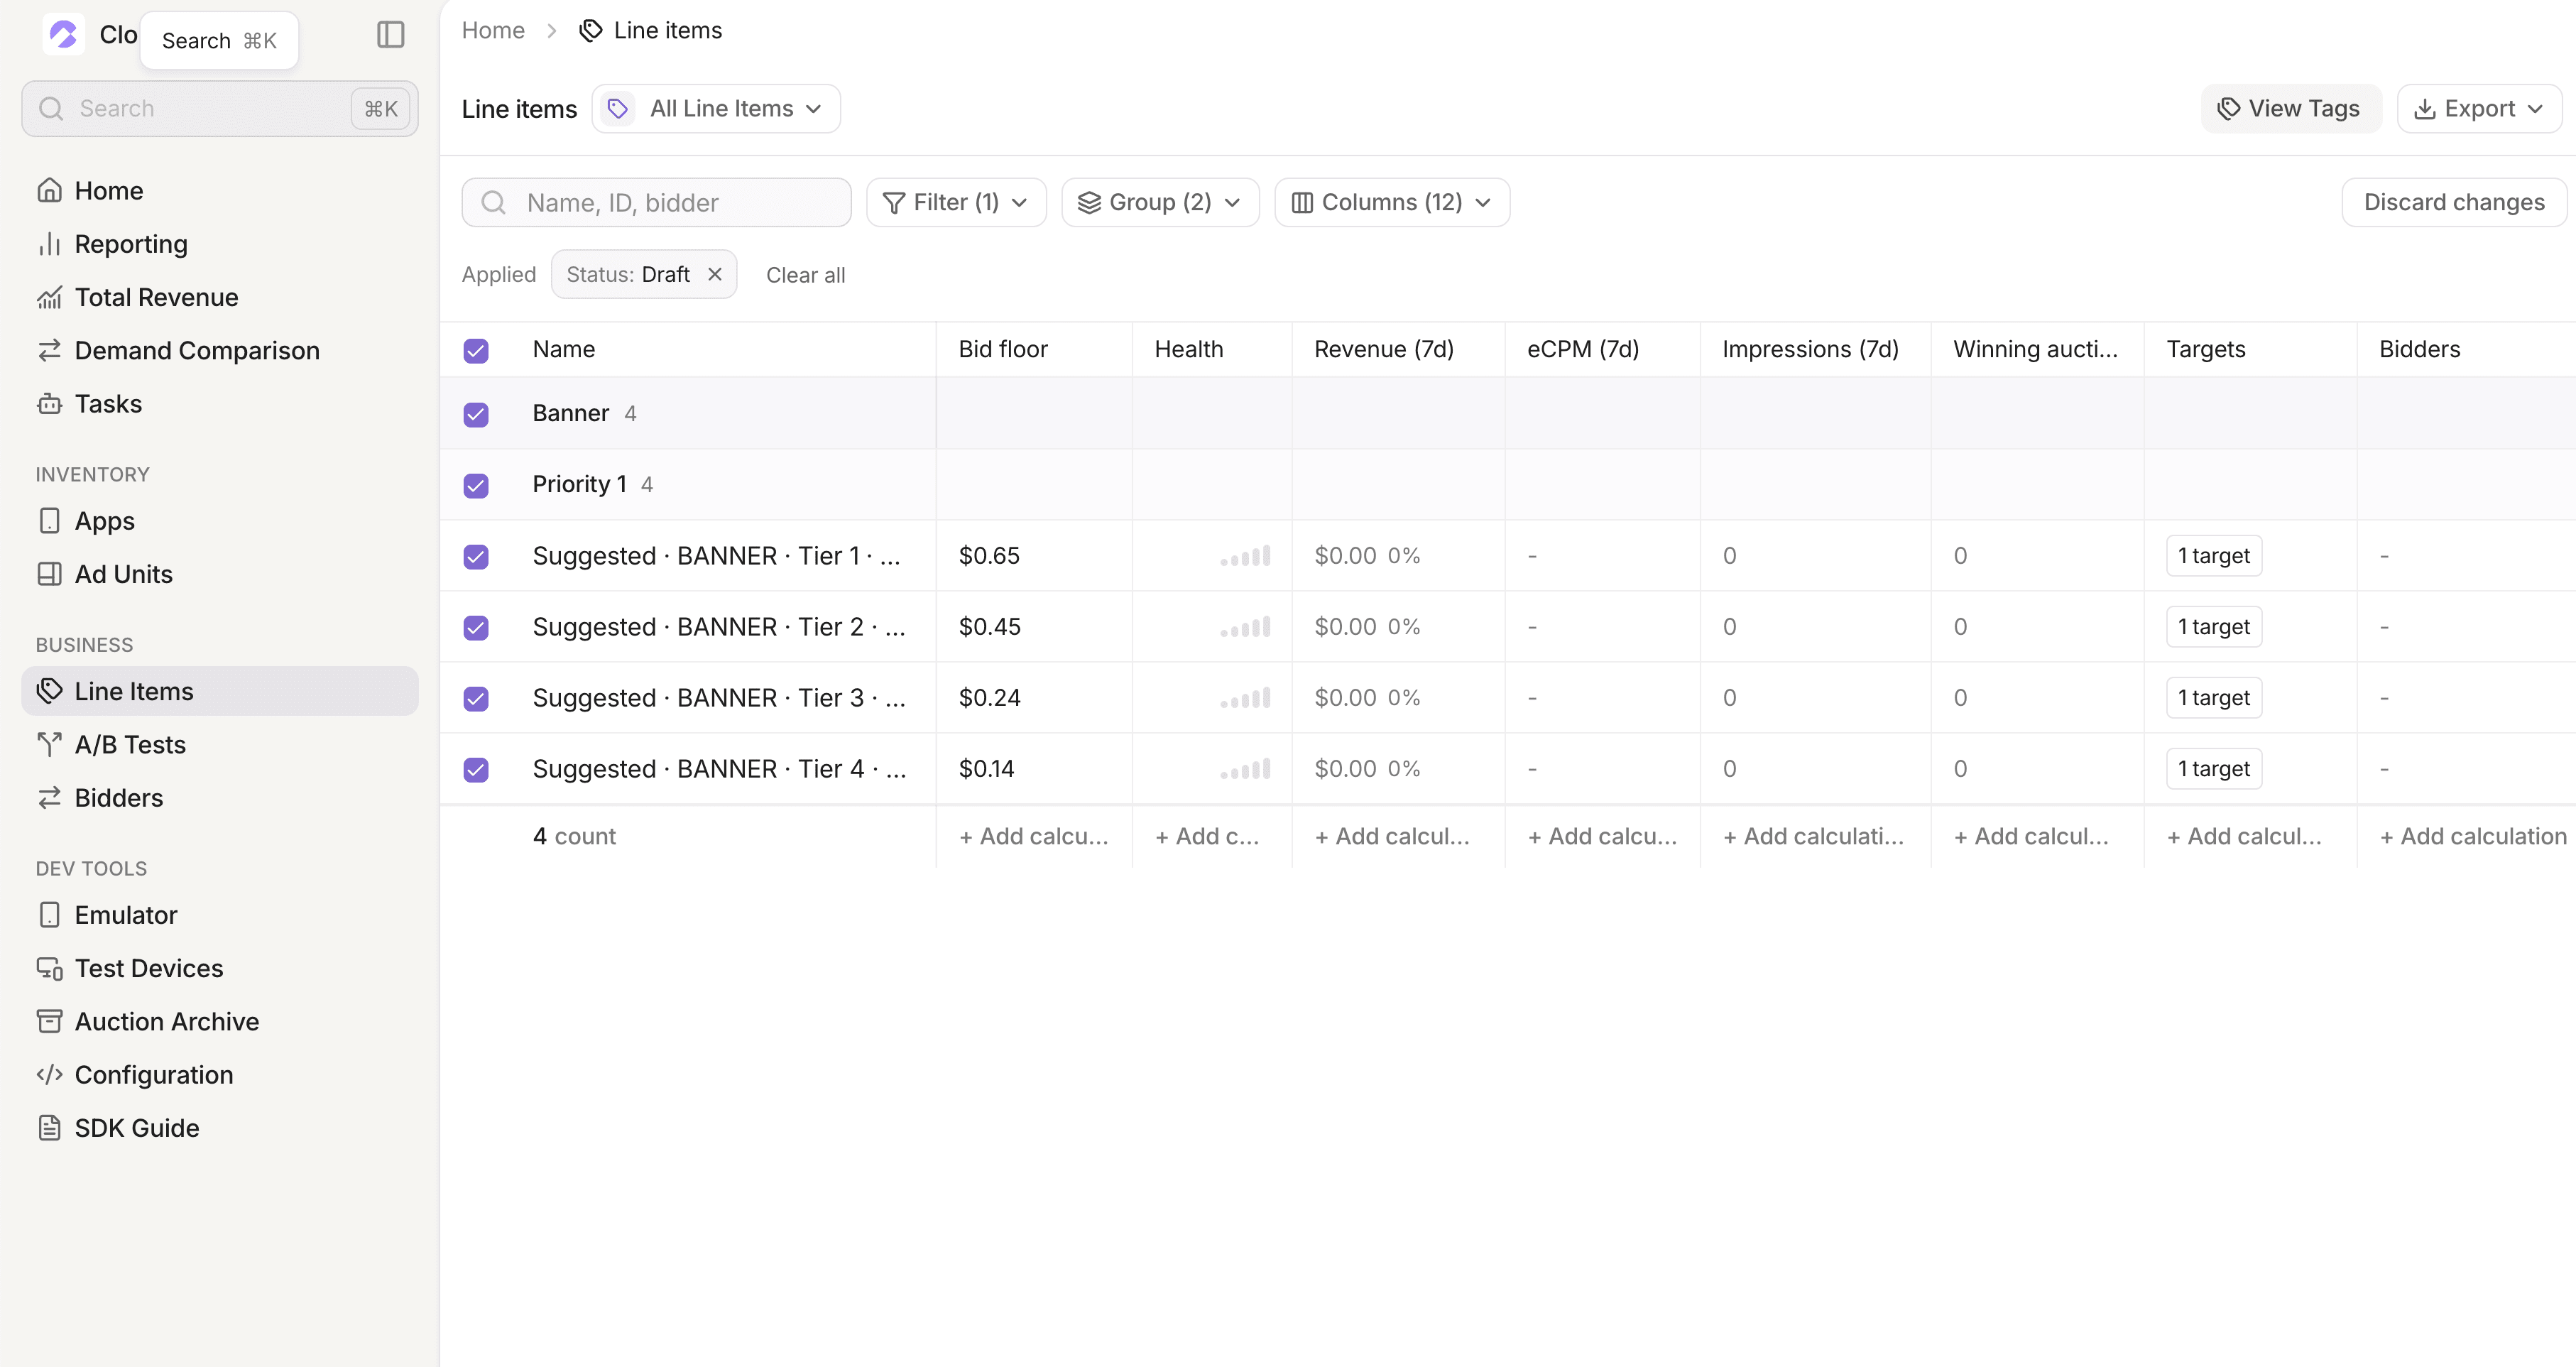The width and height of the screenshot is (2576, 1367).
Task: Remove the Status: Draft filter chip
Action: point(715,274)
